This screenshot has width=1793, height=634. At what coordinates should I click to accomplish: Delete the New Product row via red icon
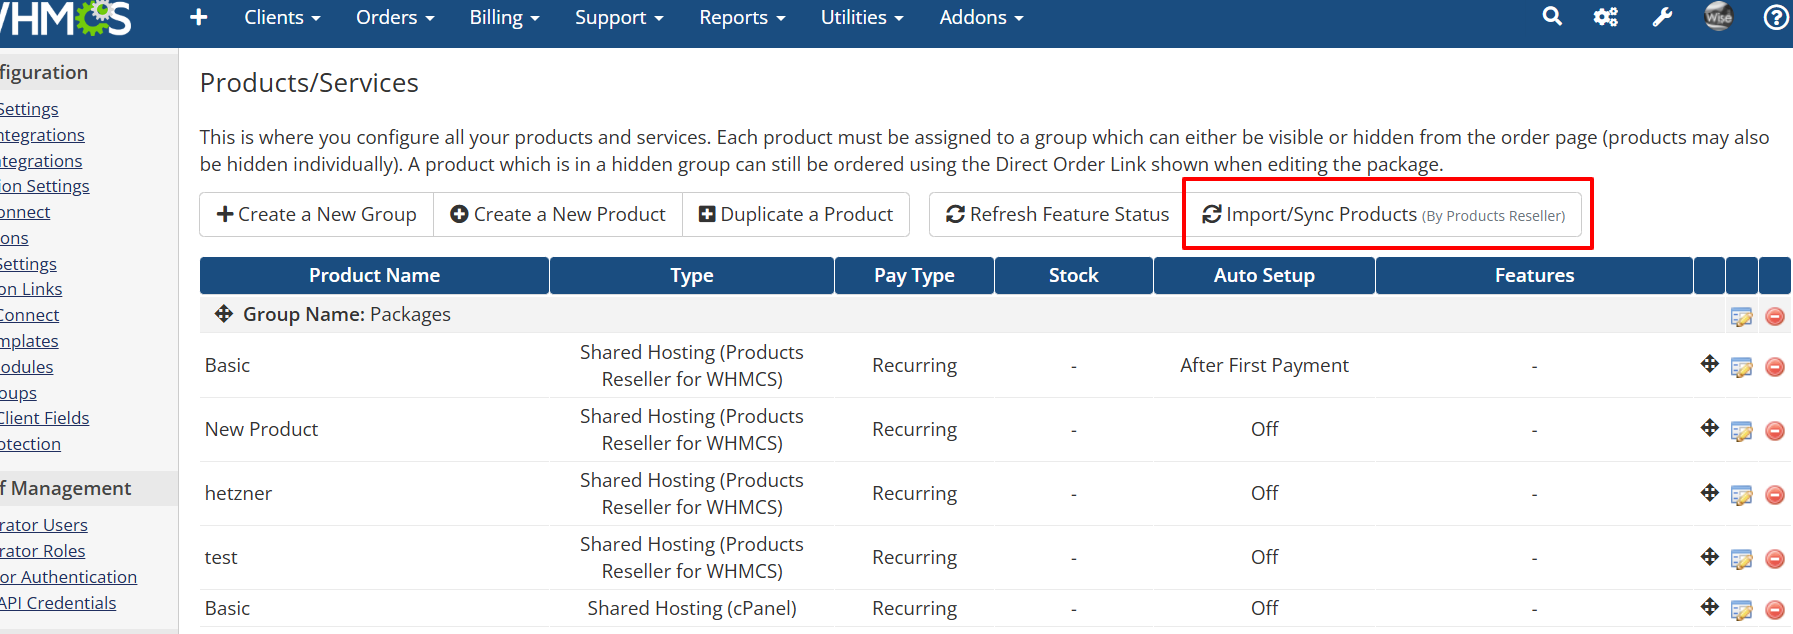point(1775,431)
